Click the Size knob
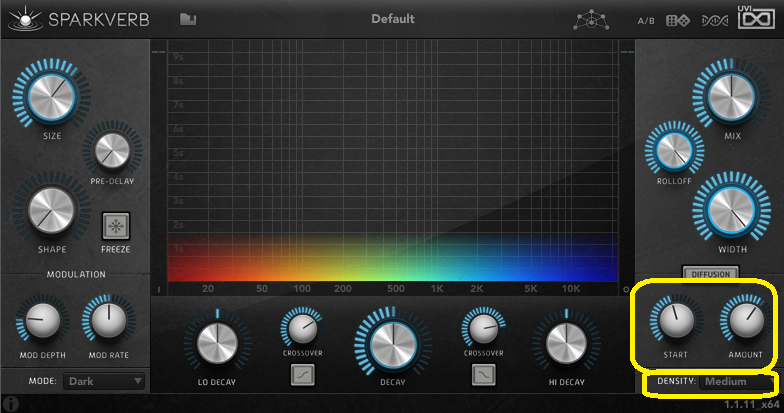Image resolution: width=784 pixels, height=413 pixels. [x=50, y=97]
